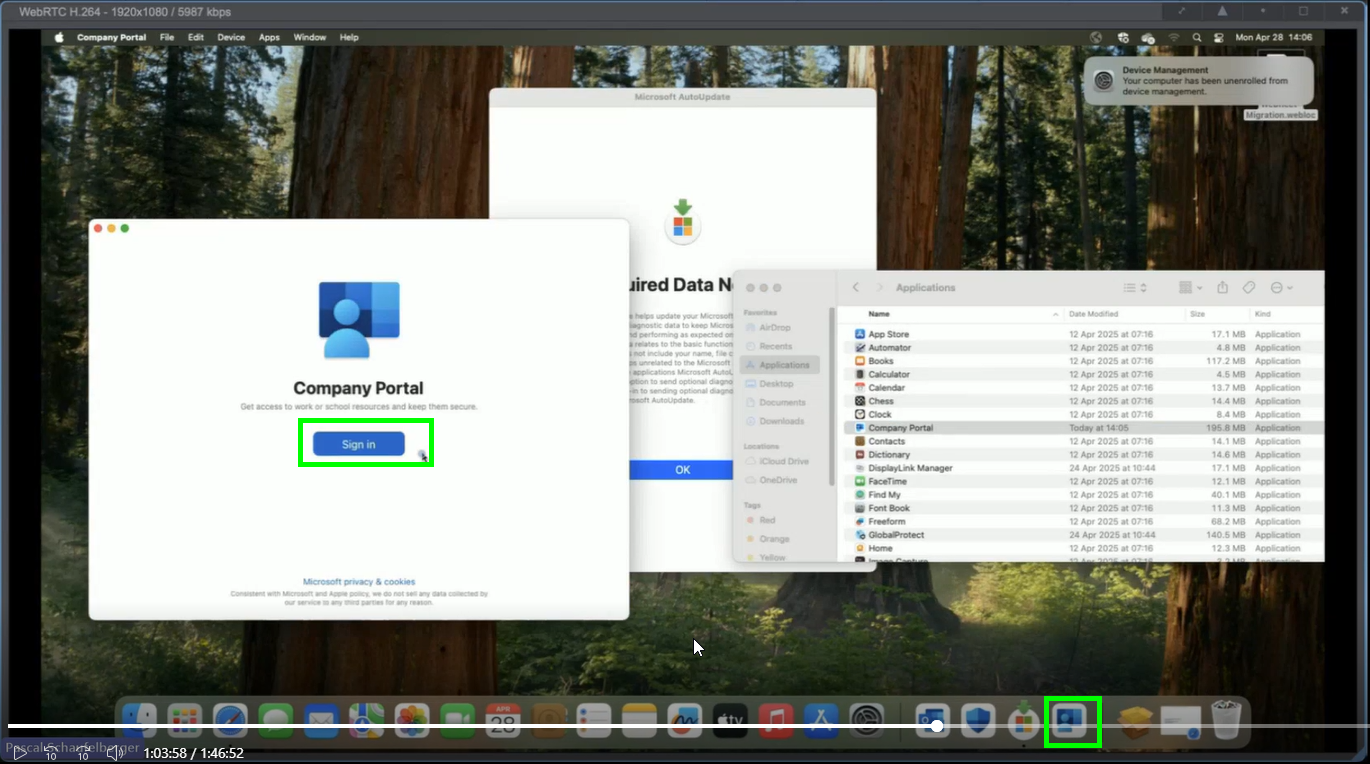Screen dimensions: 1370x764
Task: Open Safari from the Dock
Action: tap(230, 721)
